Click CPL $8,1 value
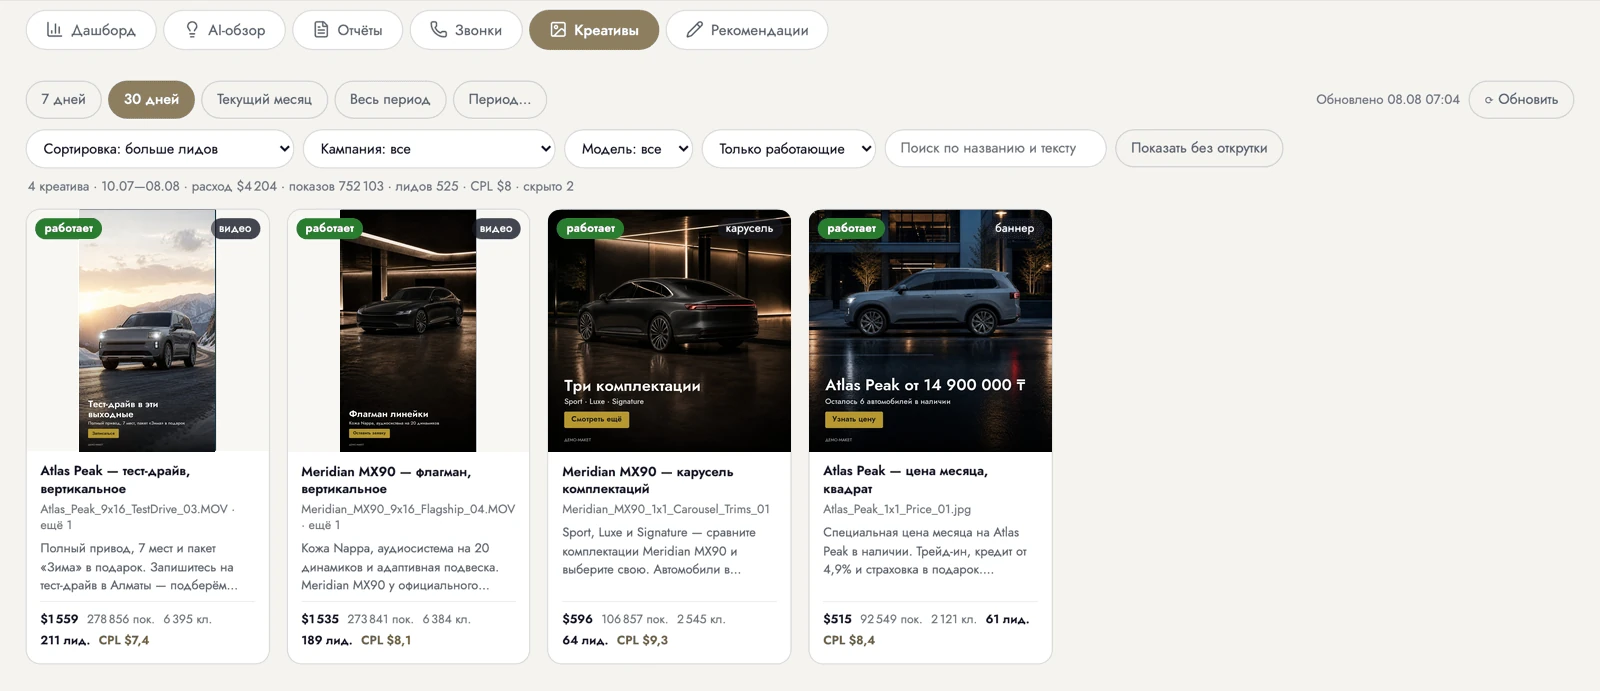 pos(386,640)
